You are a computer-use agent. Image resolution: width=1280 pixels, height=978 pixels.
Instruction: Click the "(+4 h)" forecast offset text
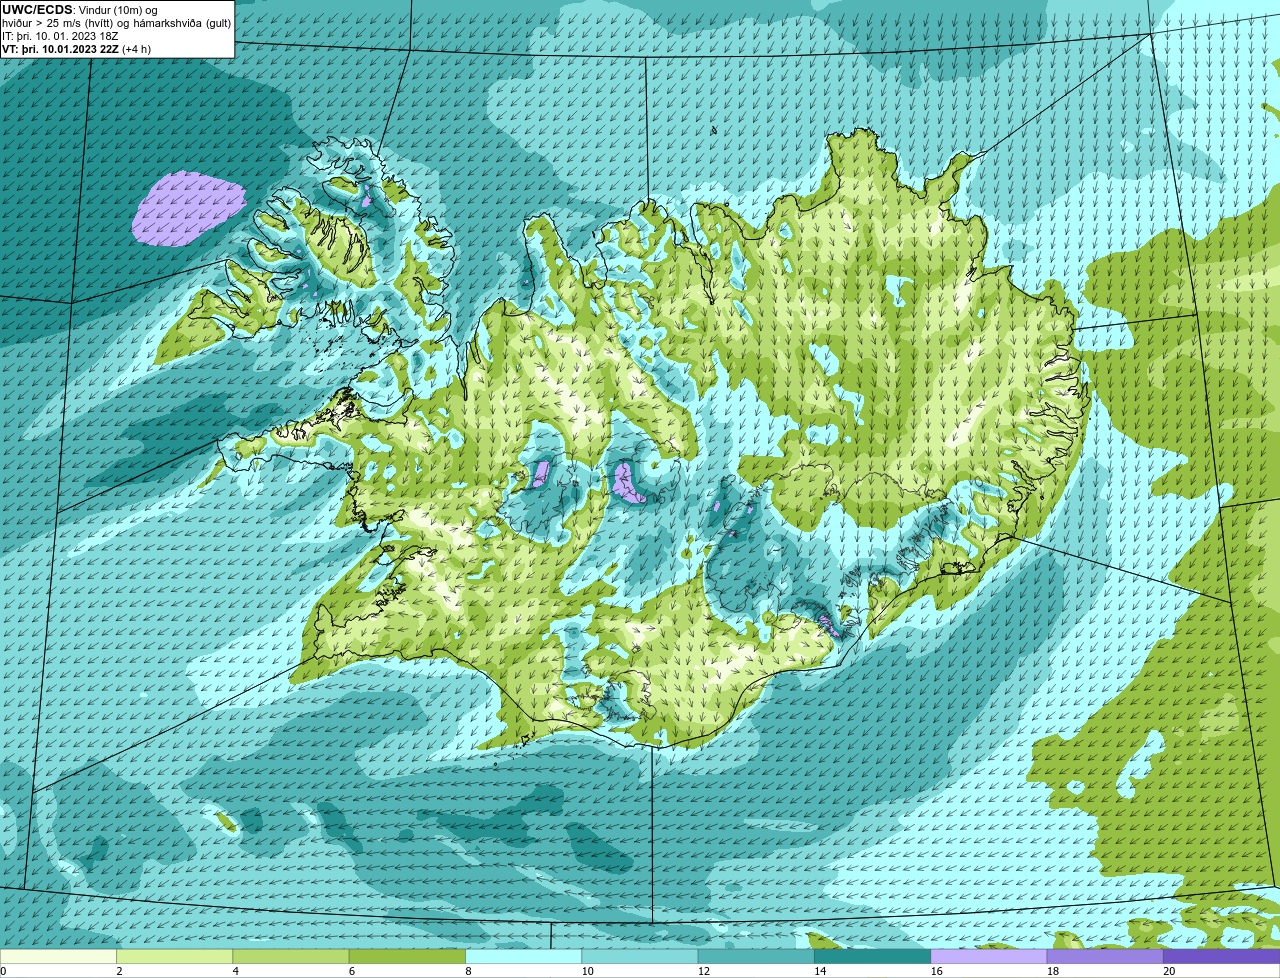pyautogui.click(x=137, y=49)
